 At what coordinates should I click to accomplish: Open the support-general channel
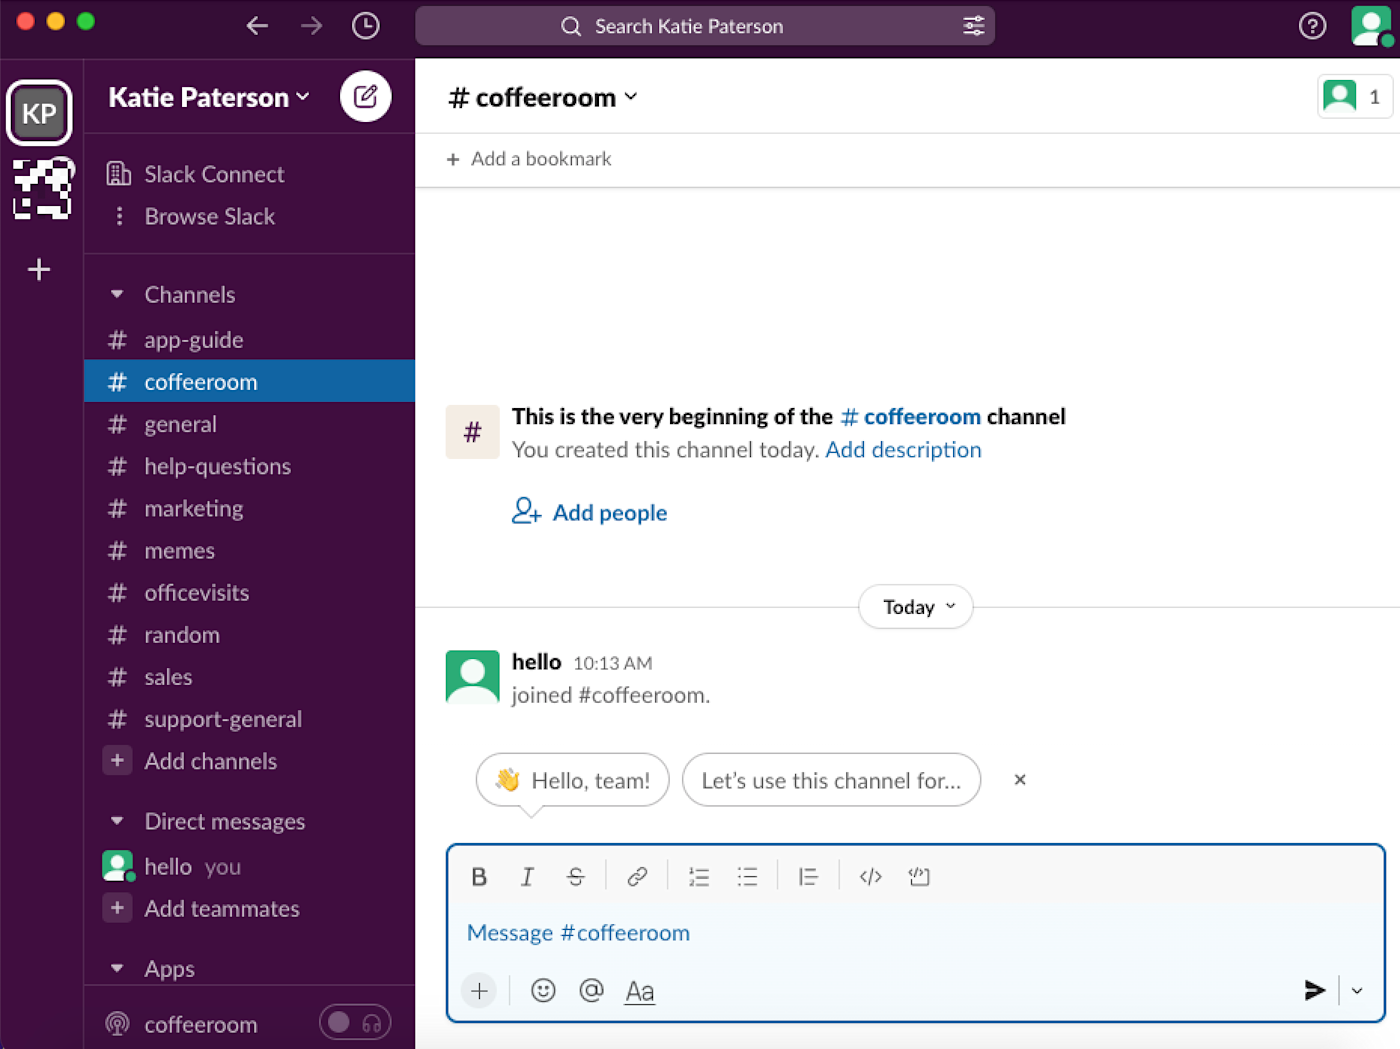click(250, 719)
